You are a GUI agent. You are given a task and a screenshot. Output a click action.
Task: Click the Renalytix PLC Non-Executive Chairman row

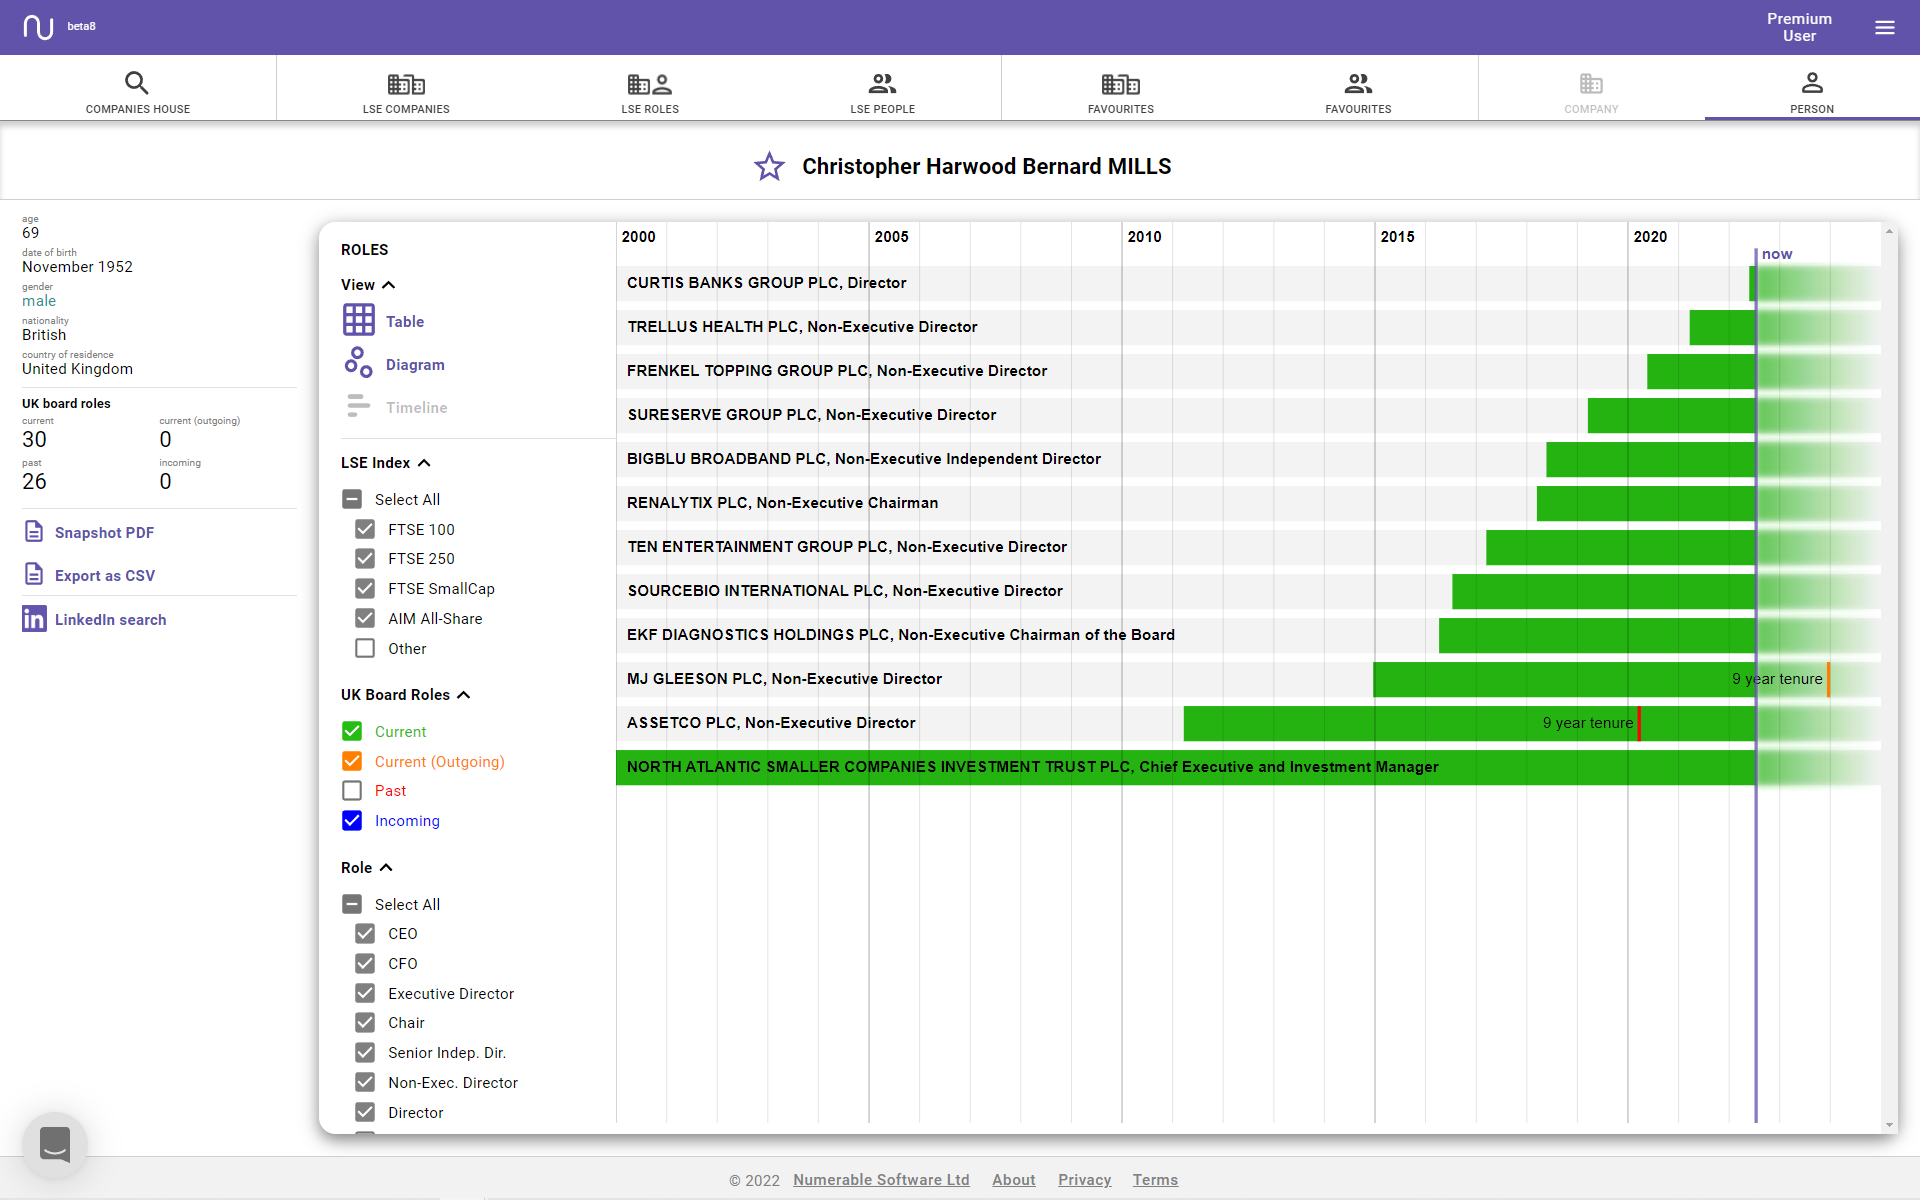coord(1248,503)
